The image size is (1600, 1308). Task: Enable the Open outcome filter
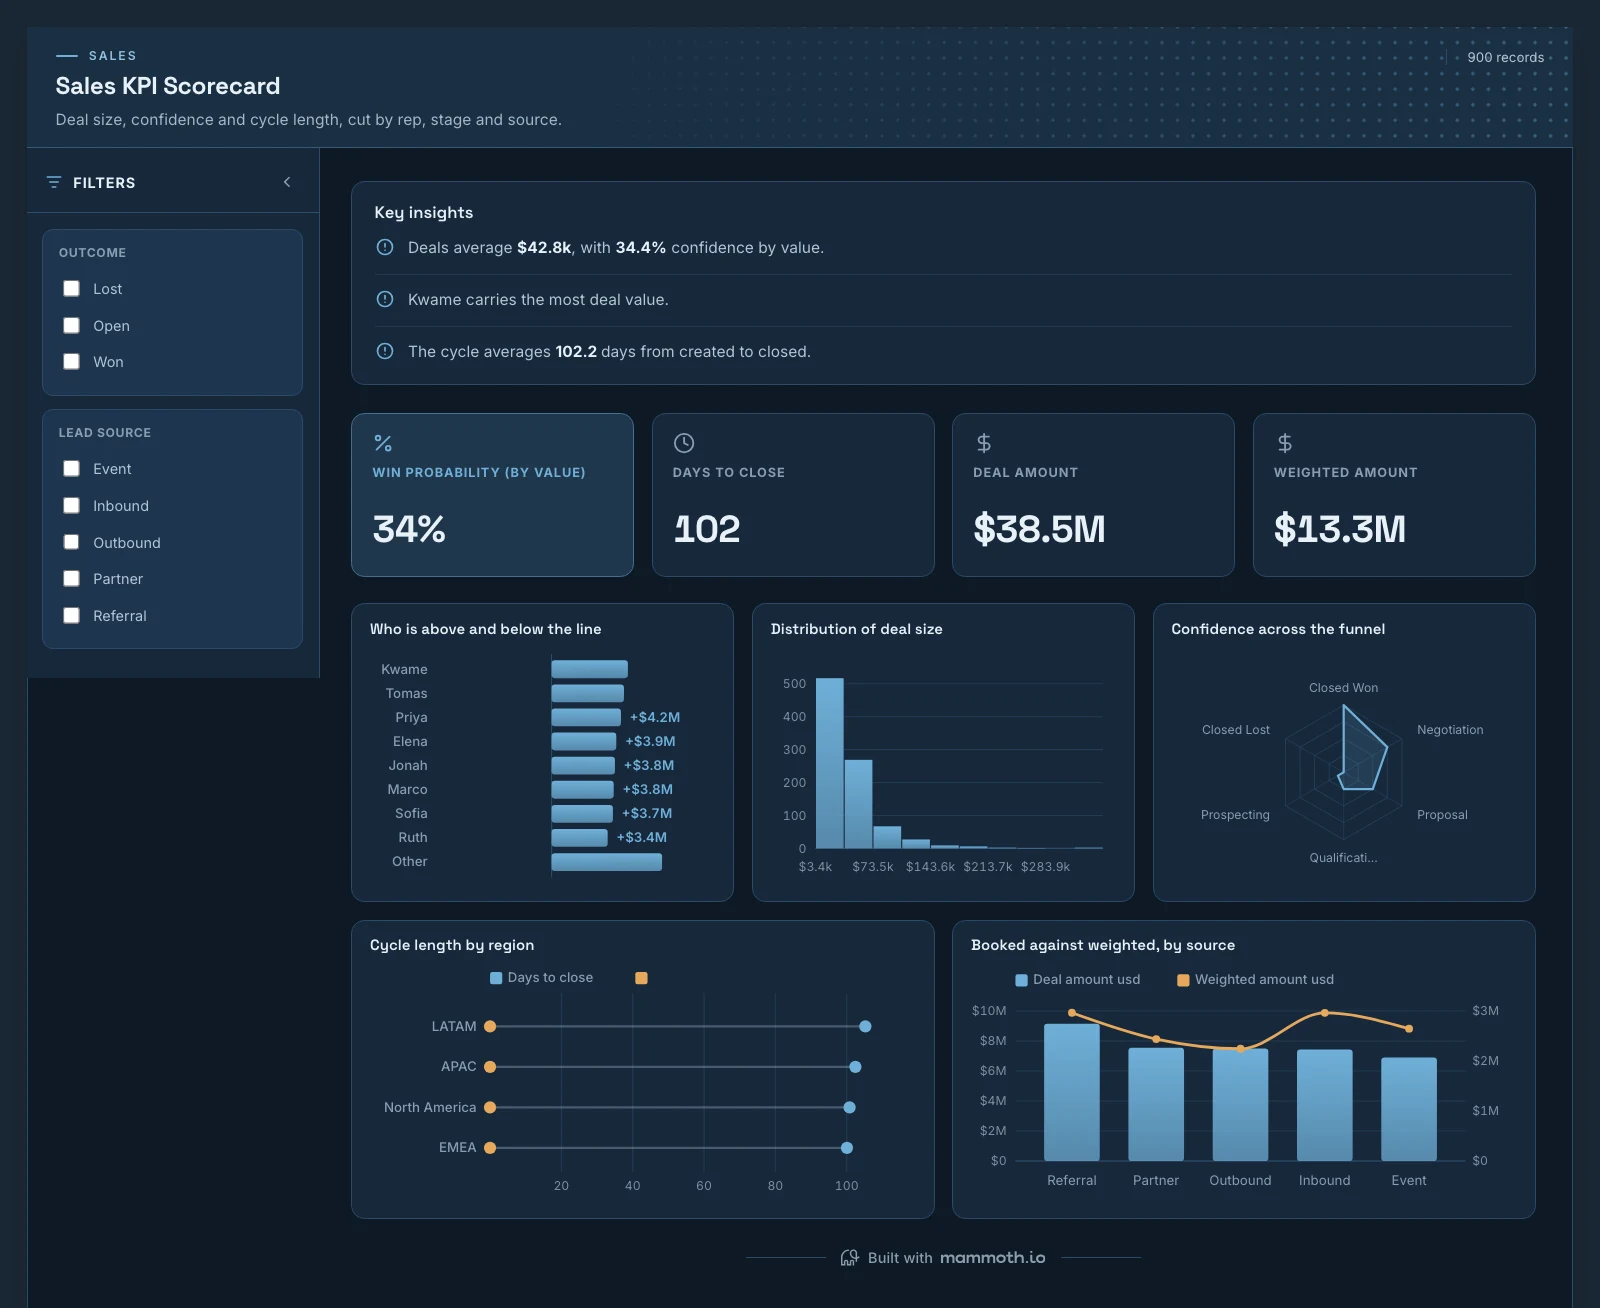tap(72, 325)
